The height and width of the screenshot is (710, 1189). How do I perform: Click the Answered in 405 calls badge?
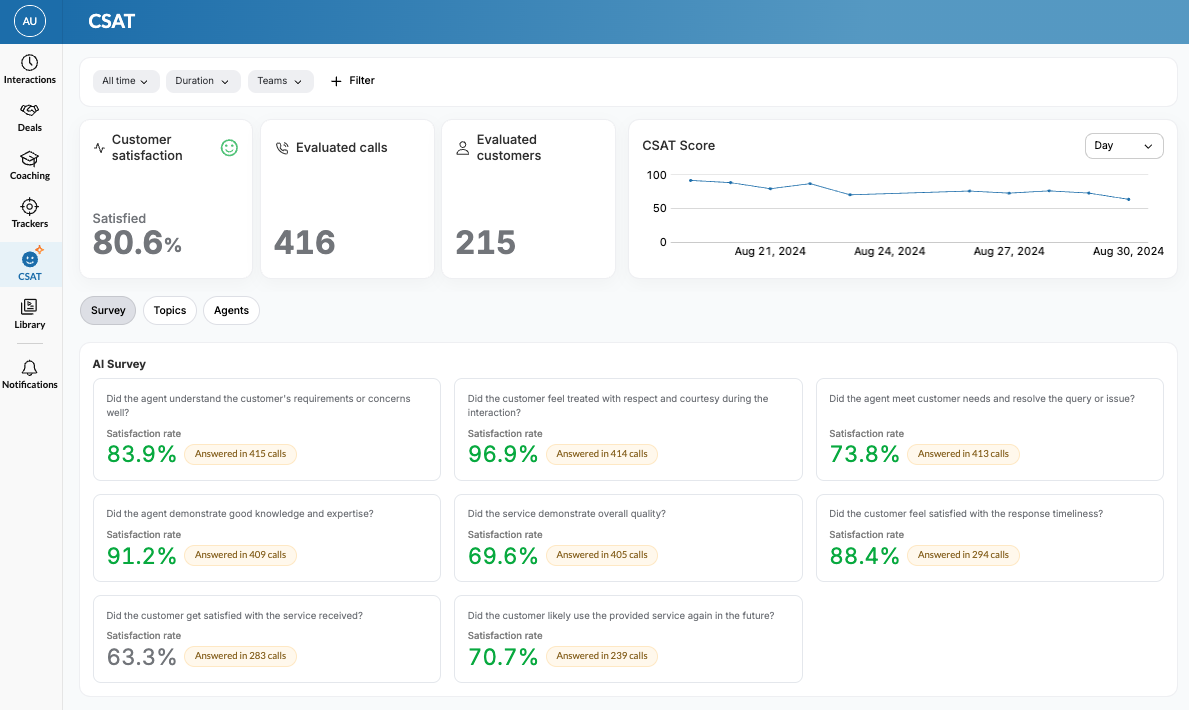tap(602, 555)
